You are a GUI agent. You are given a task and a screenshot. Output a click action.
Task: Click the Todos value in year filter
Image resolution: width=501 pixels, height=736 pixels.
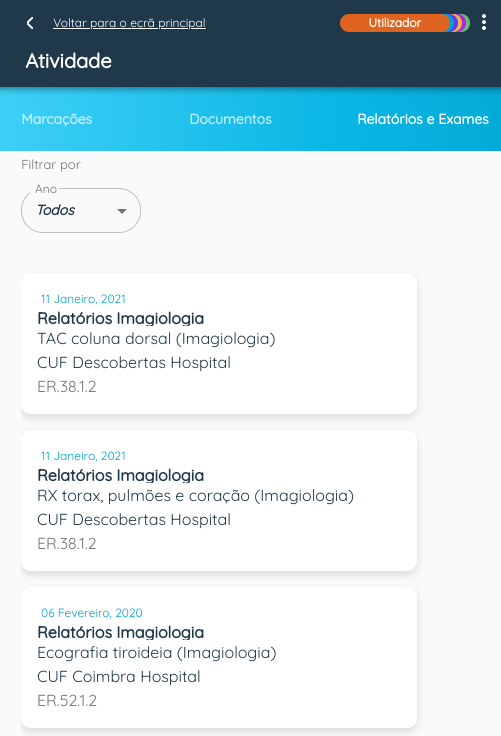56,210
